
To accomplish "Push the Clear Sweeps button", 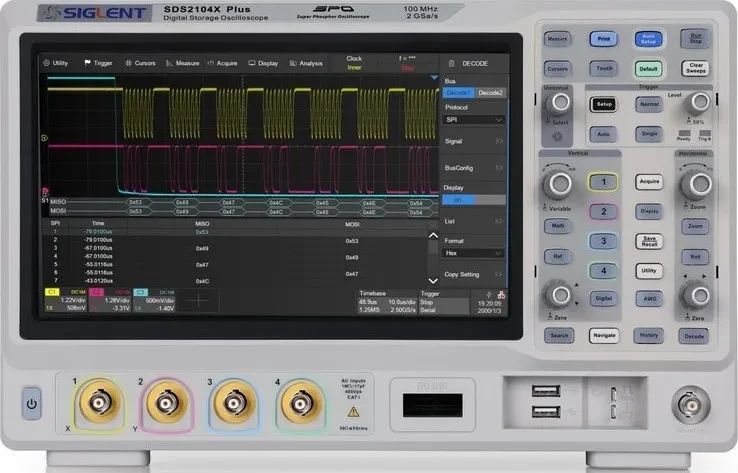I will 695,68.
